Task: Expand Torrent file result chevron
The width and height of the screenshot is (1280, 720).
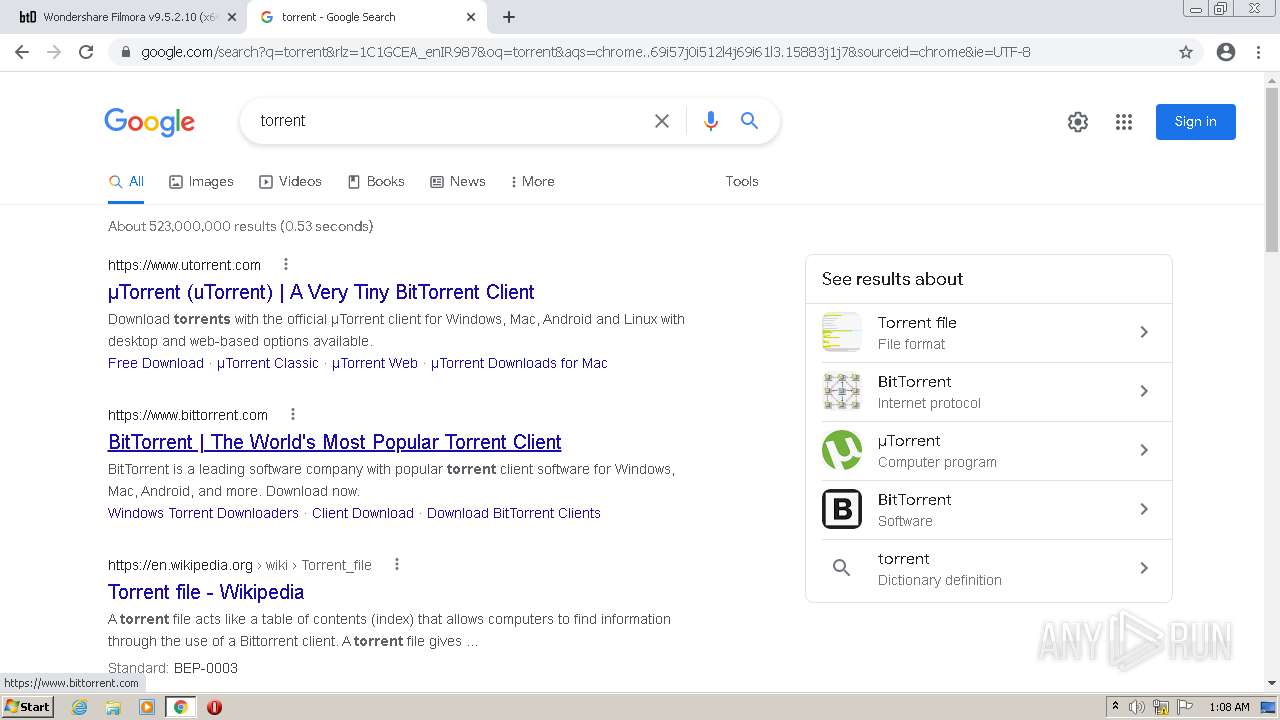Action: click(x=1144, y=332)
